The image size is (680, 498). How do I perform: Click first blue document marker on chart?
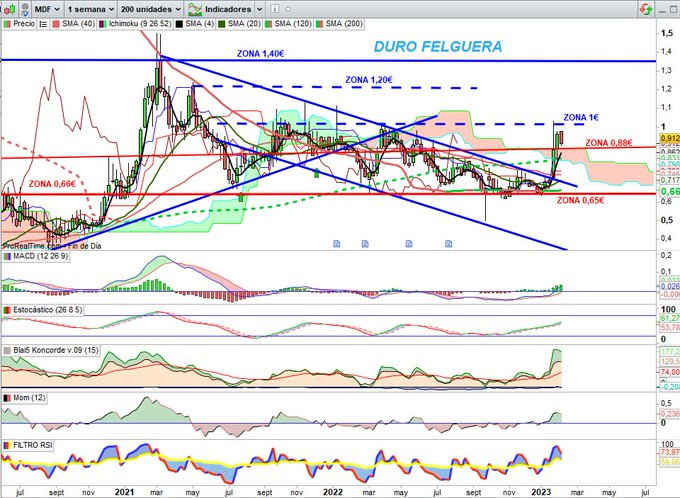337,244
